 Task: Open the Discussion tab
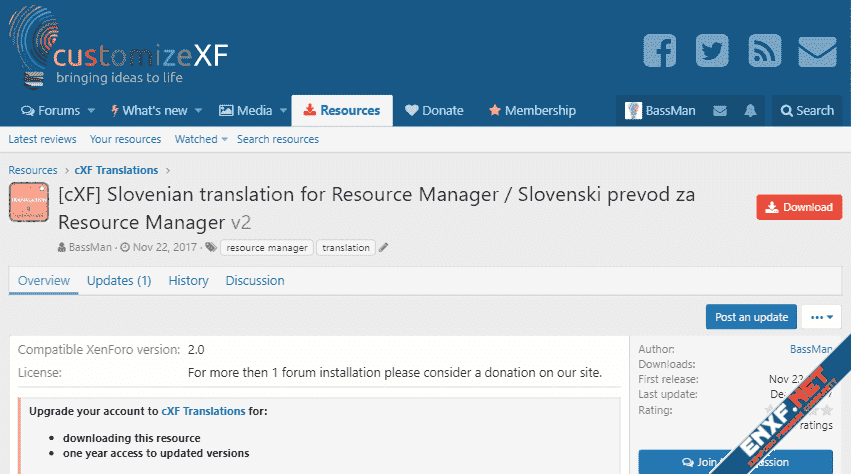pos(255,281)
